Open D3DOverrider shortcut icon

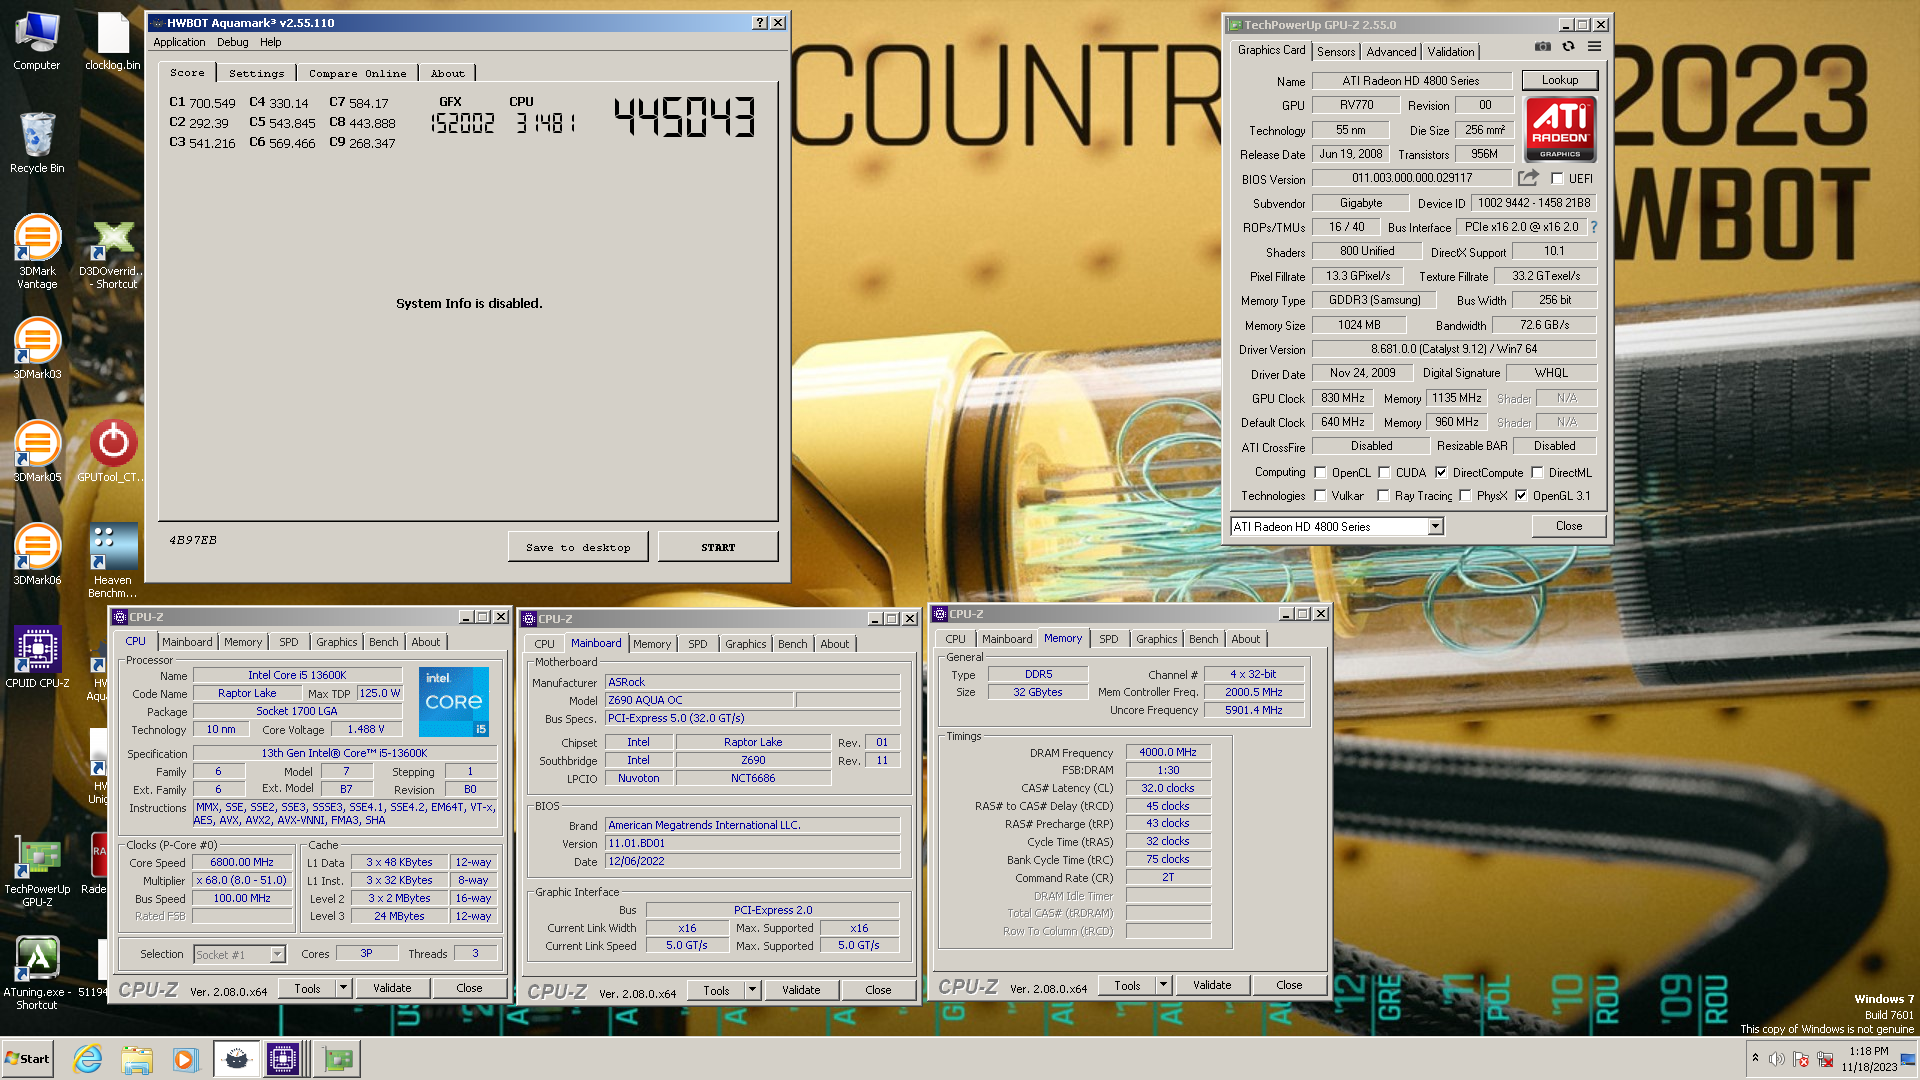tap(113, 255)
